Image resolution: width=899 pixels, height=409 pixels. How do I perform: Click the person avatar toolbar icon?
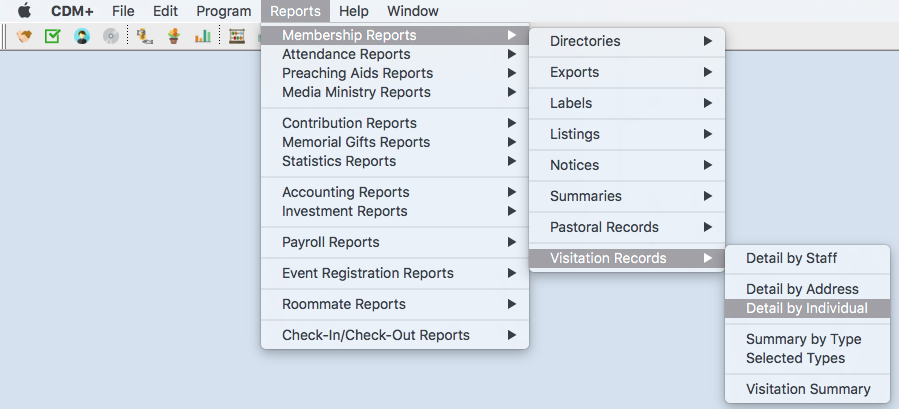point(81,36)
